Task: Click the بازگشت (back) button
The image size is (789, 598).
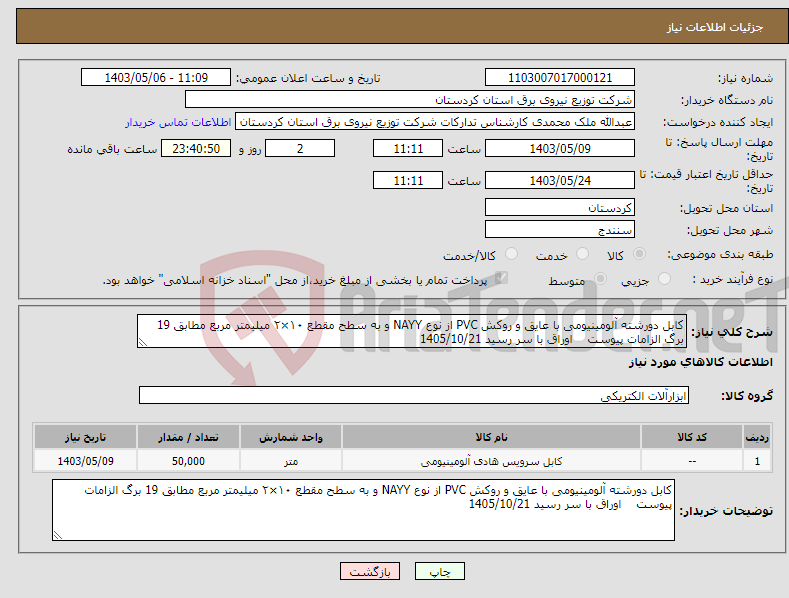Action: coord(370,571)
